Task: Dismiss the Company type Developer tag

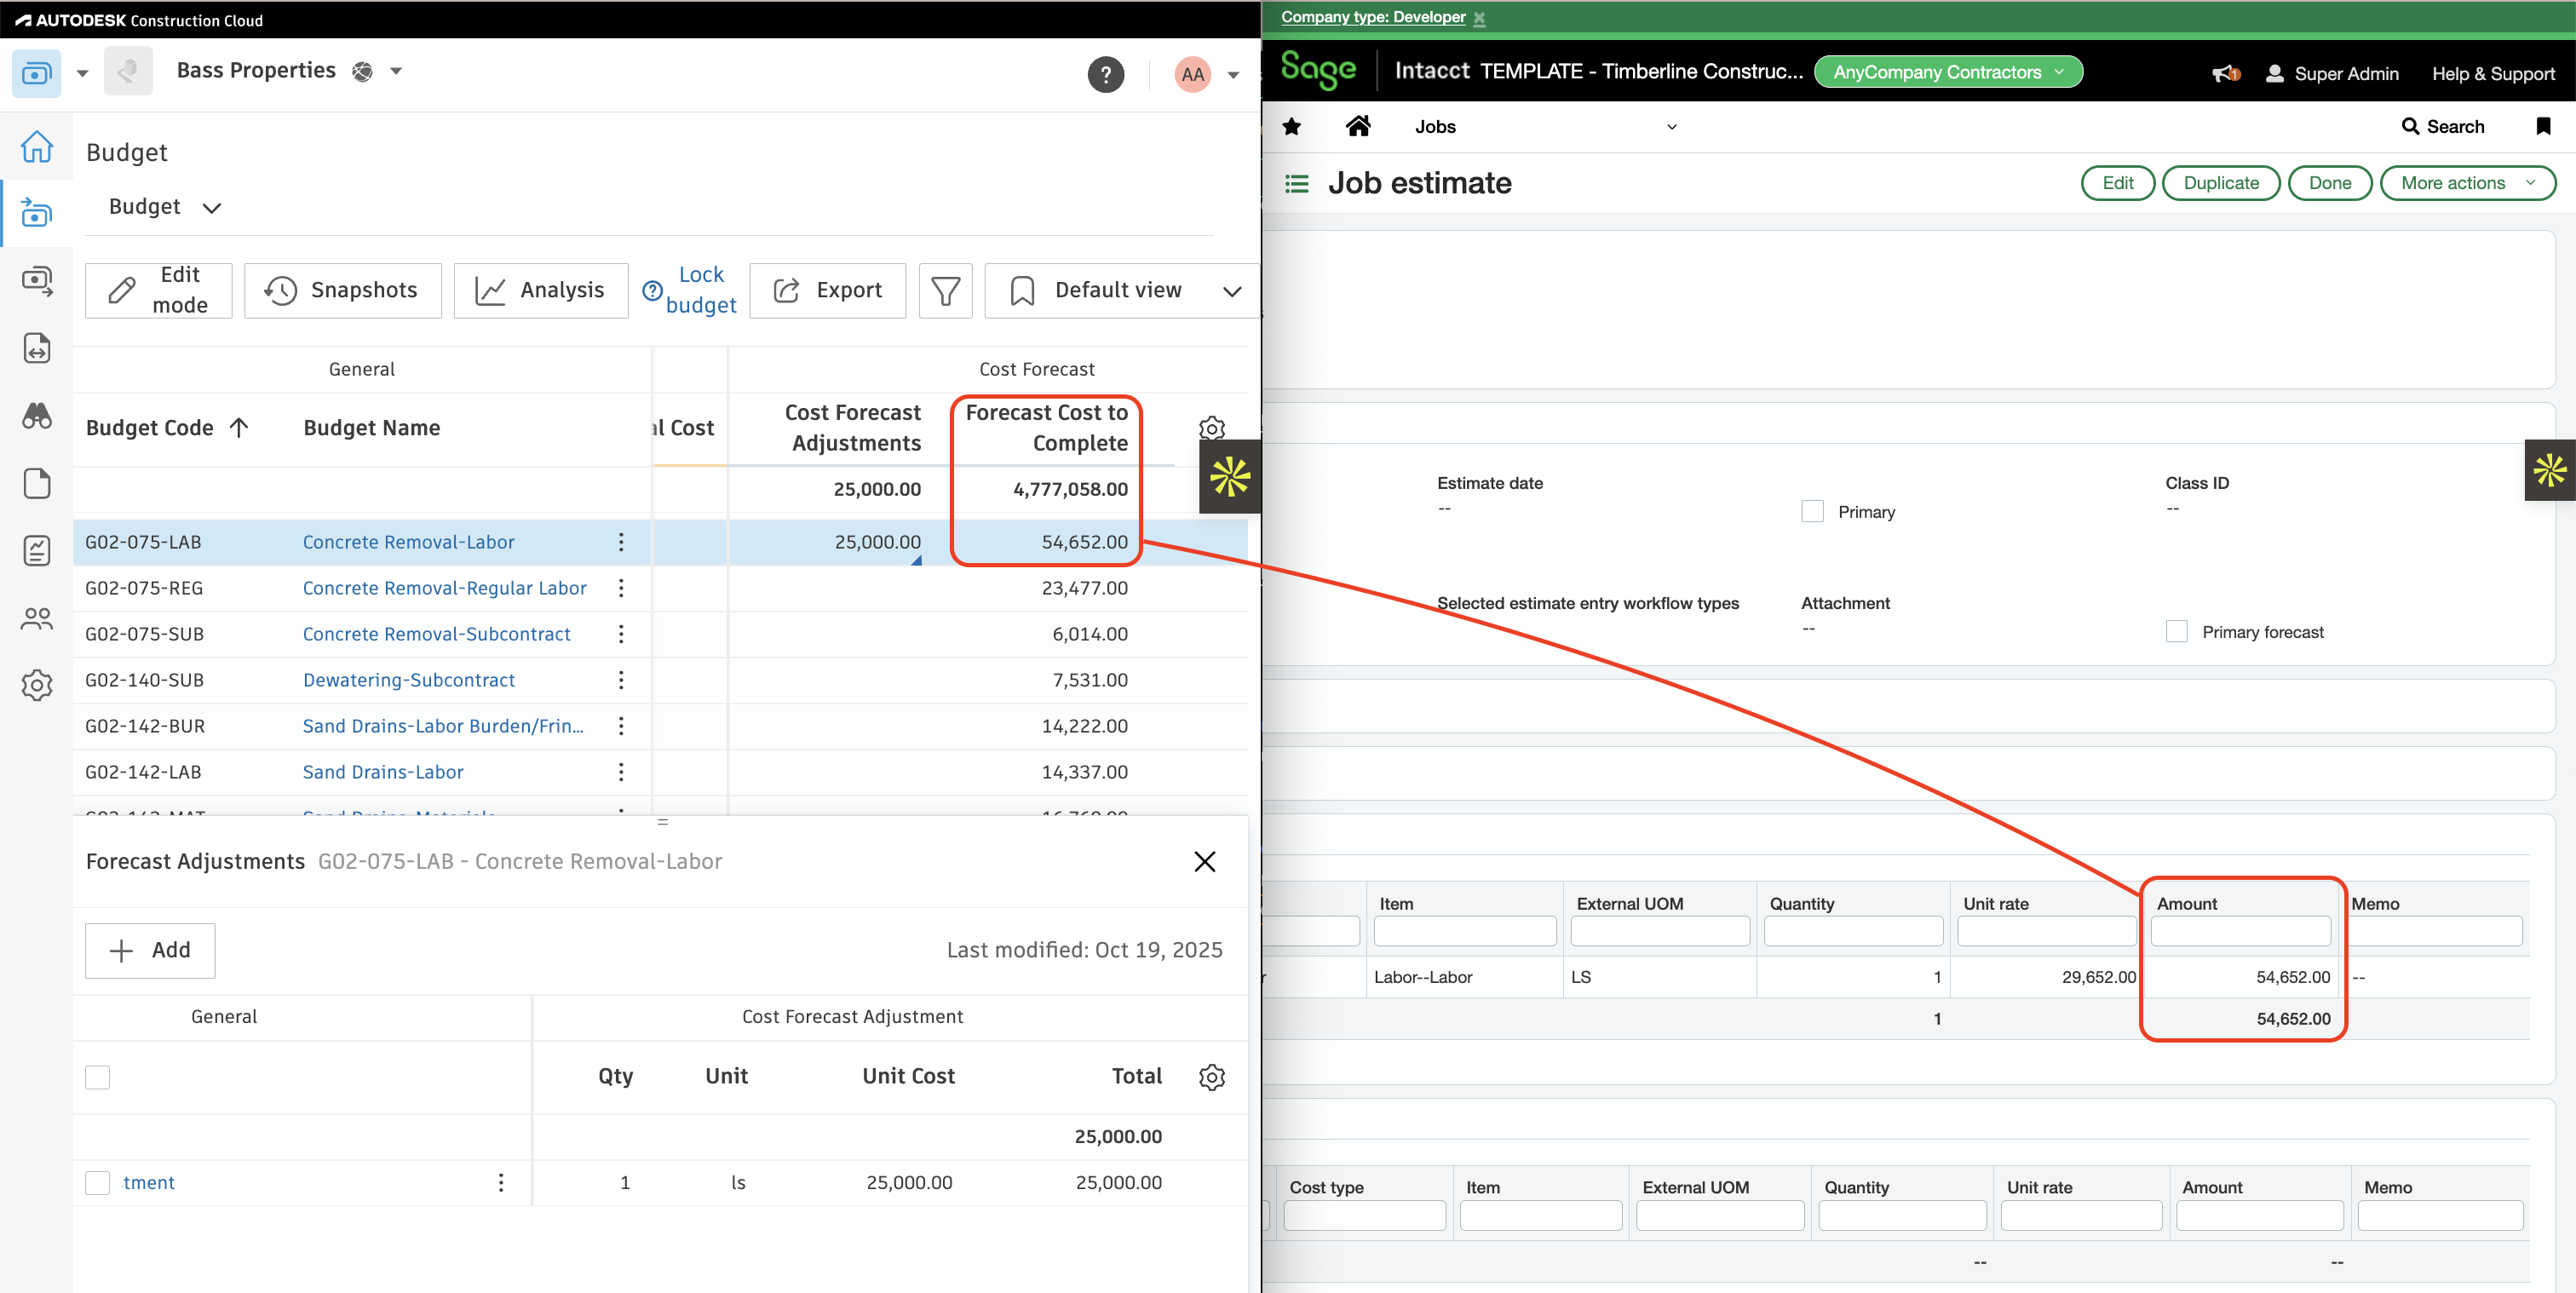Action: click(1480, 17)
